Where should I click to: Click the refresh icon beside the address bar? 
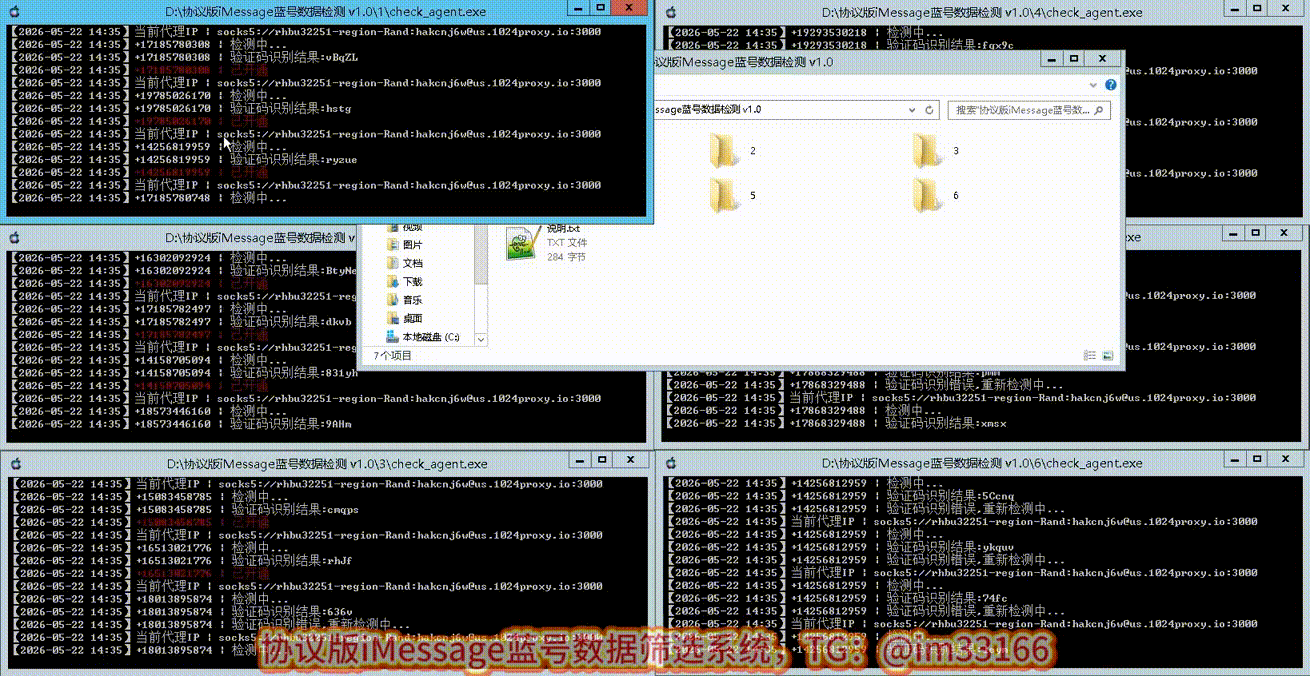click(x=930, y=110)
